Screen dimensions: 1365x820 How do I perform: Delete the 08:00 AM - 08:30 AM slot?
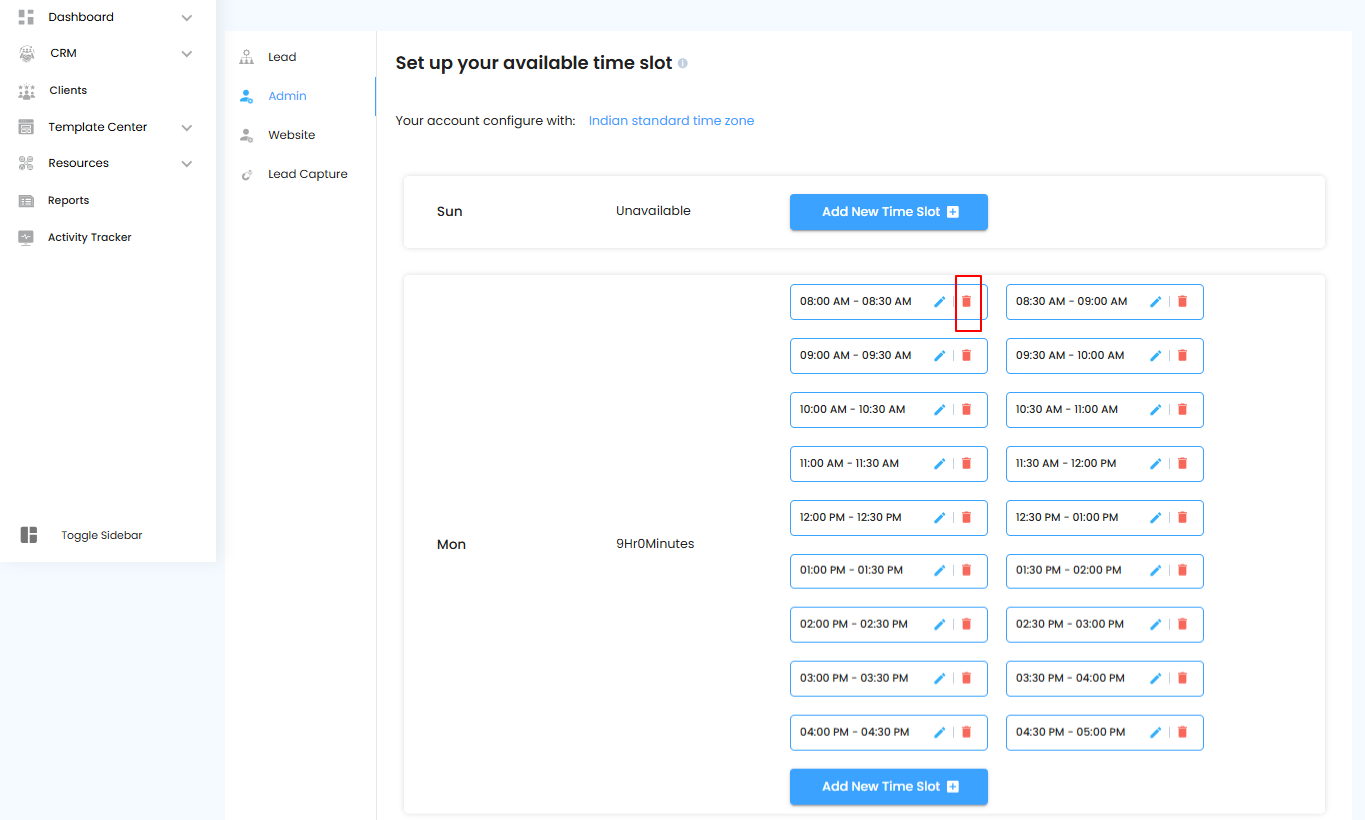pyautogui.click(x=966, y=301)
